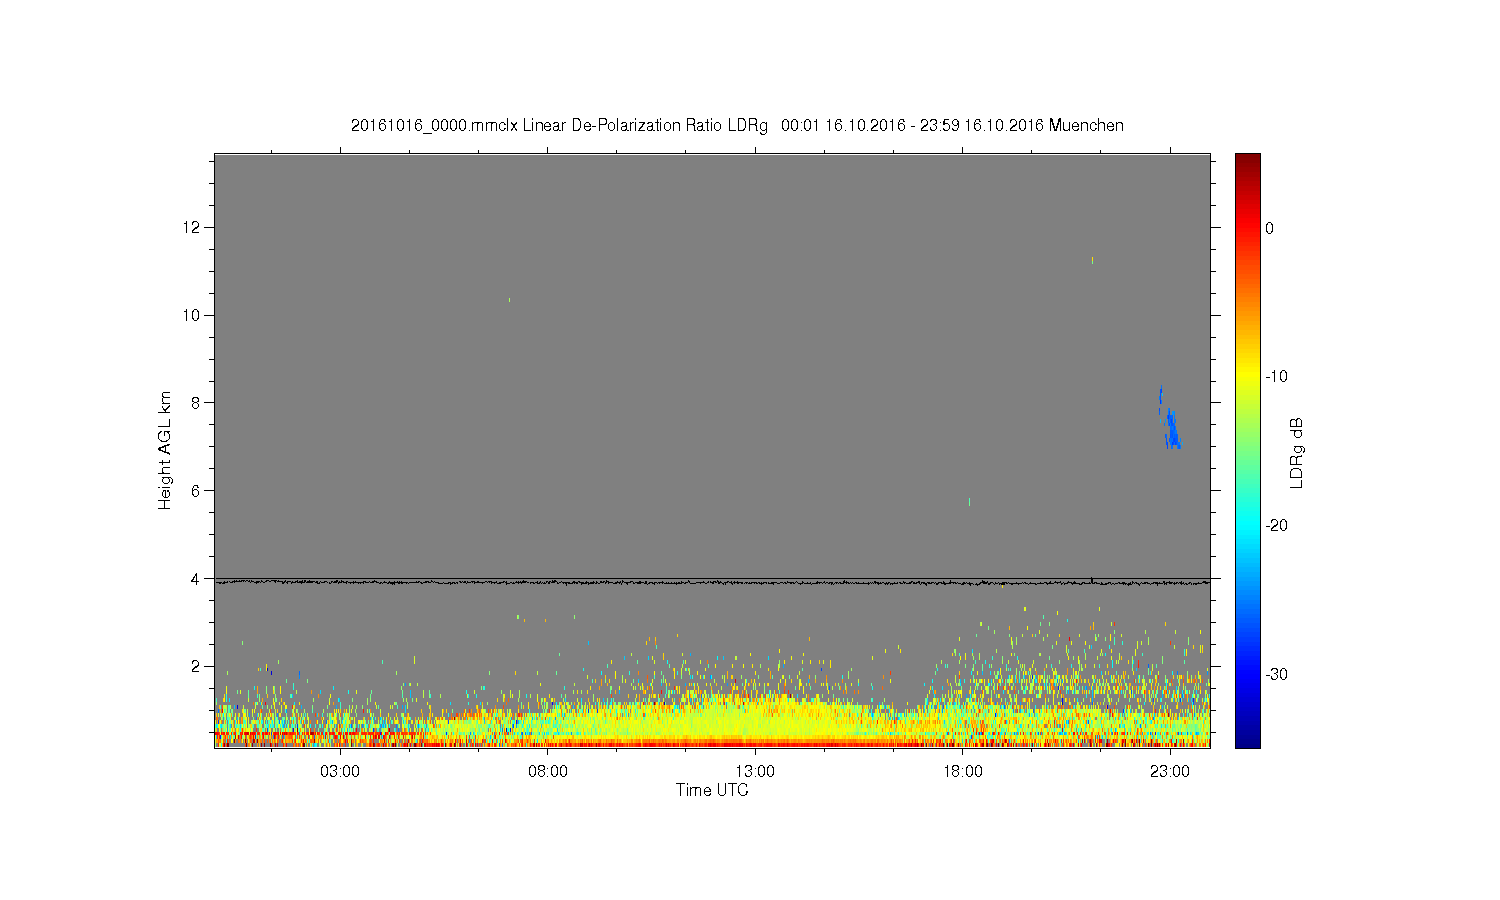Click the yellow low-level echo layer around 13:00
Viewport: 1500px width, 900px height.
point(755,717)
